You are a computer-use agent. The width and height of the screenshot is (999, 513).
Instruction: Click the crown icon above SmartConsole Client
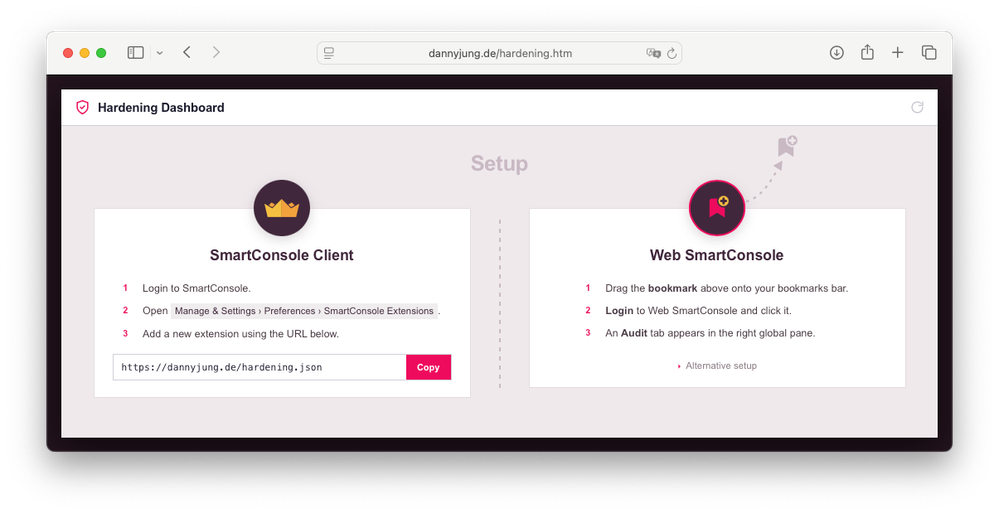(x=282, y=208)
